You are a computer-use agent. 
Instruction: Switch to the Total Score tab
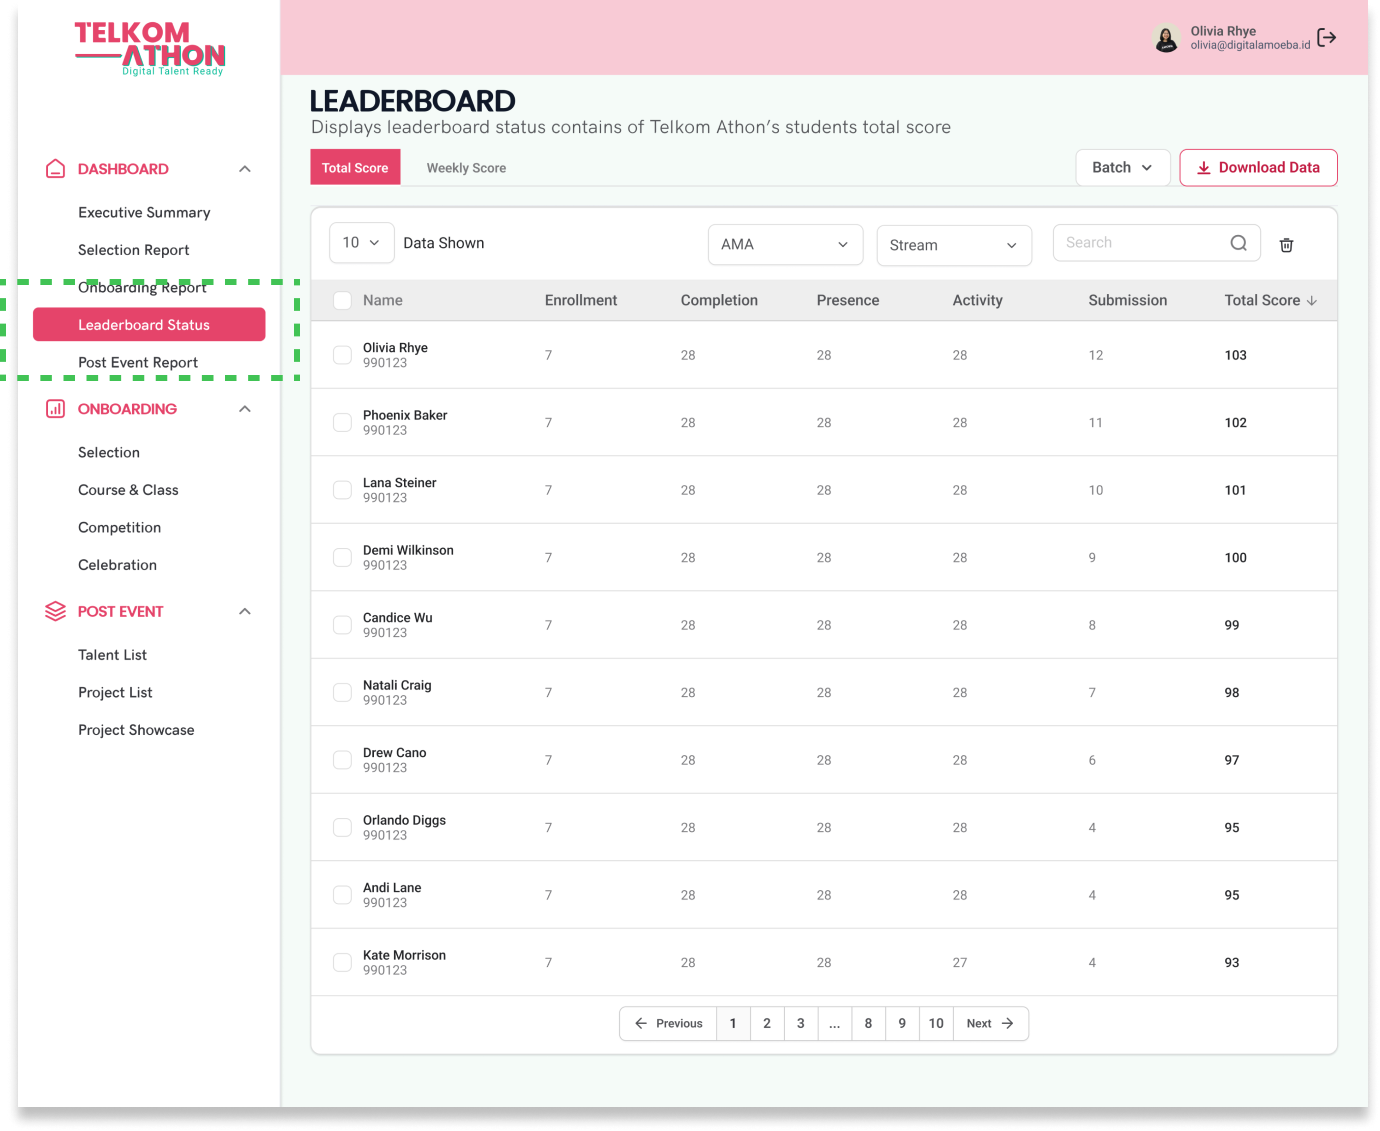(x=355, y=167)
